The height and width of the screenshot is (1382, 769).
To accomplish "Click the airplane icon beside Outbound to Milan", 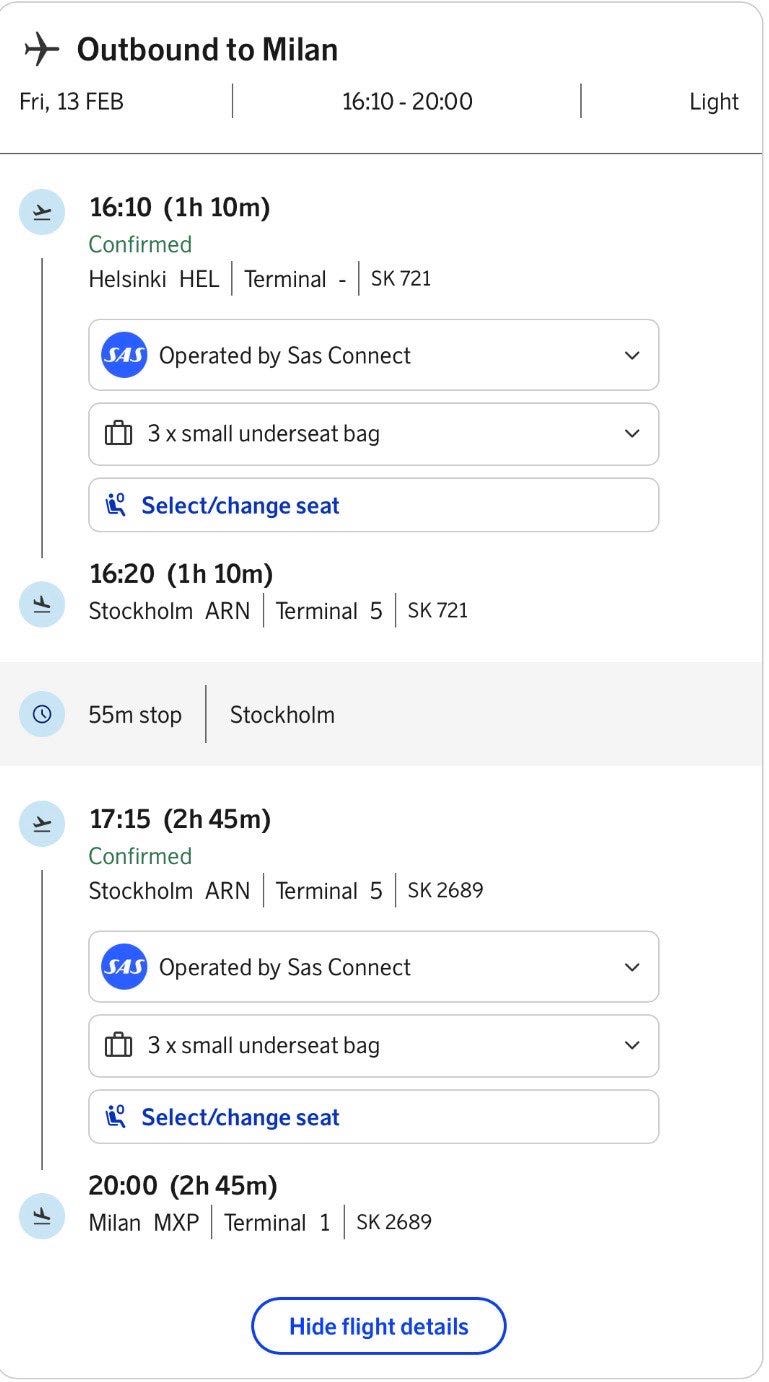I will click(42, 48).
